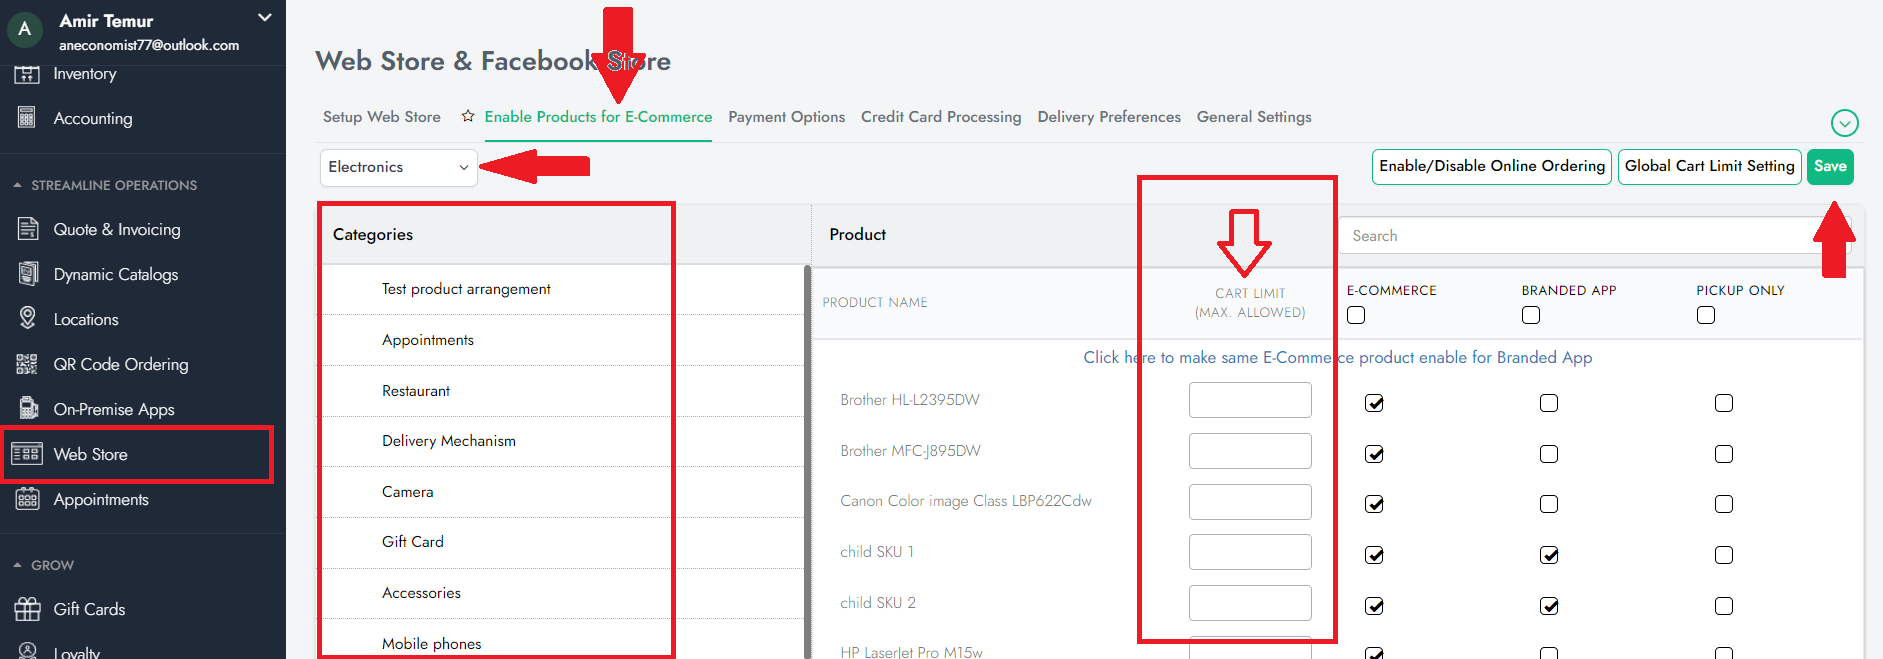
Task: Open the Electronics category dropdown
Action: (398, 167)
